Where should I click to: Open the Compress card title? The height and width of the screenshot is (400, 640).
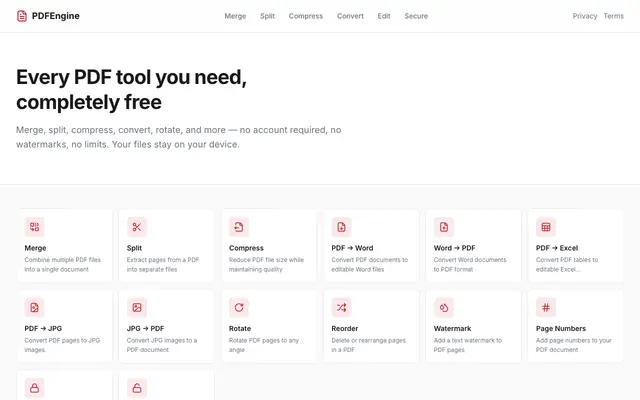(246, 248)
